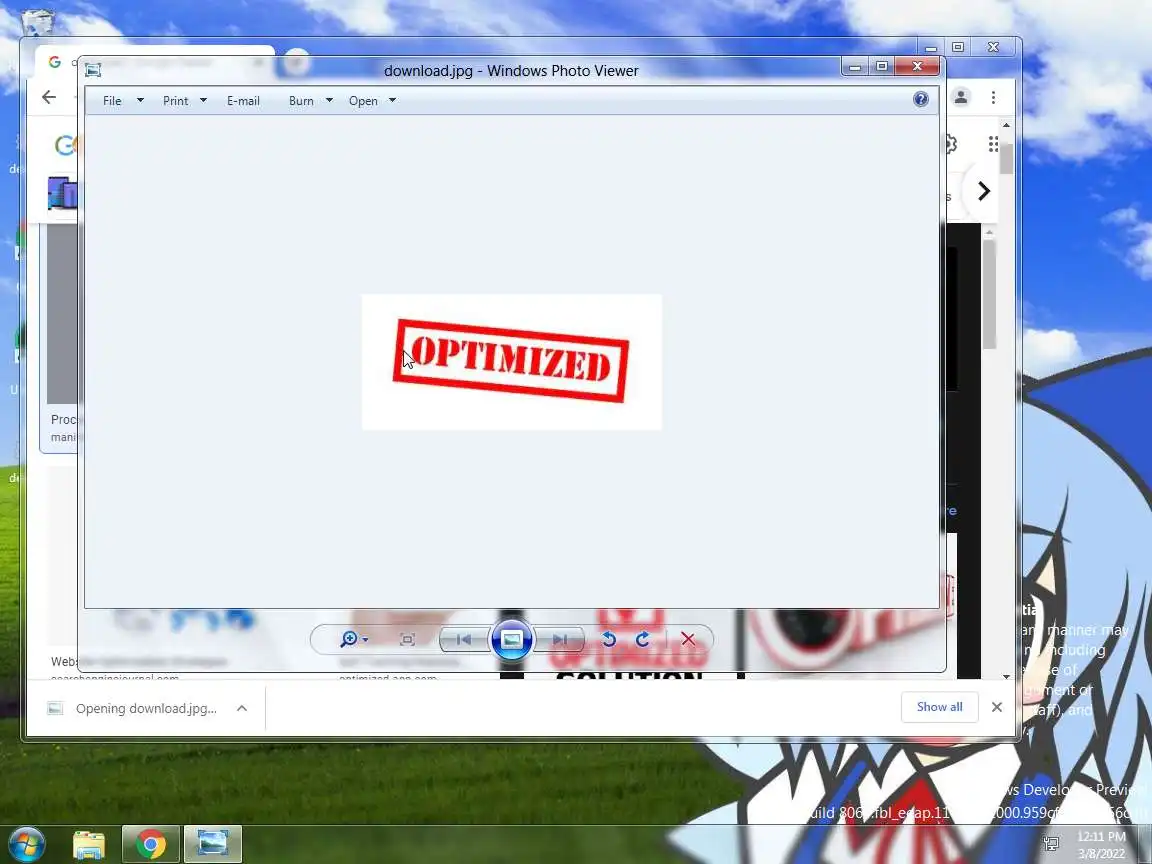Open Windows Explorer from taskbar
This screenshot has height=864, width=1152.
(x=89, y=844)
